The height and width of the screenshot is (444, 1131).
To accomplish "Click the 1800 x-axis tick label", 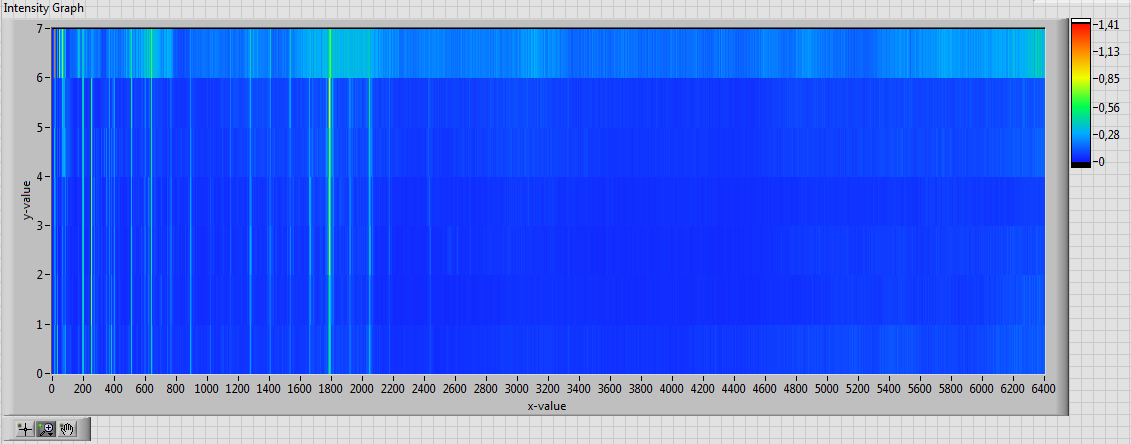I will coord(330,388).
